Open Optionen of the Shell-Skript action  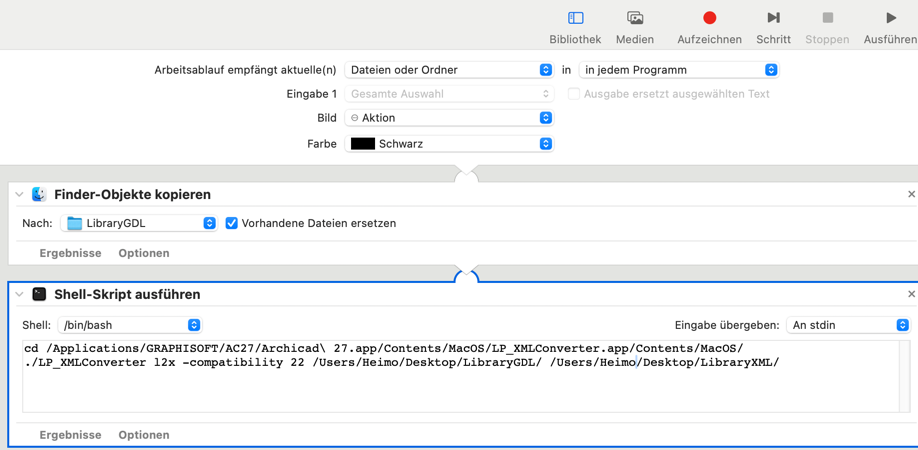click(x=144, y=435)
